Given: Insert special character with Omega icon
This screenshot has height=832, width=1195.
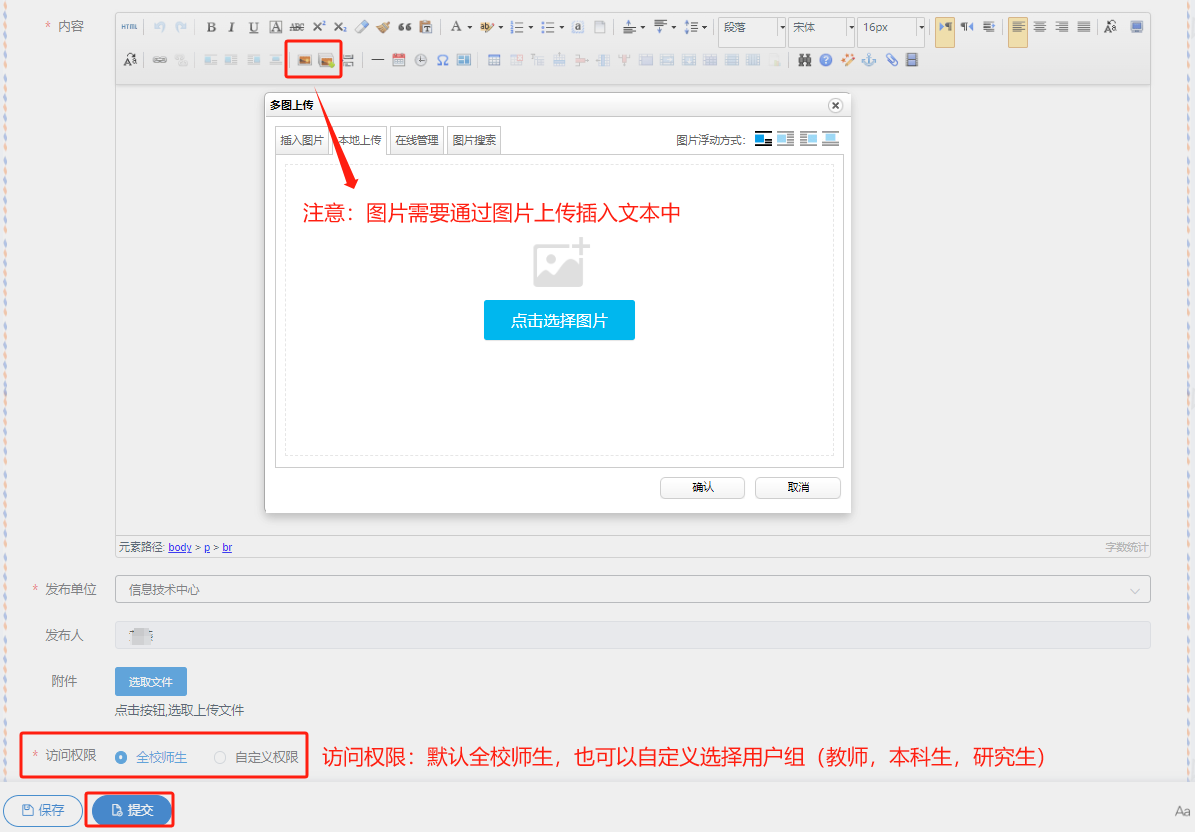Looking at the screenshot, I should coord(442,60).
